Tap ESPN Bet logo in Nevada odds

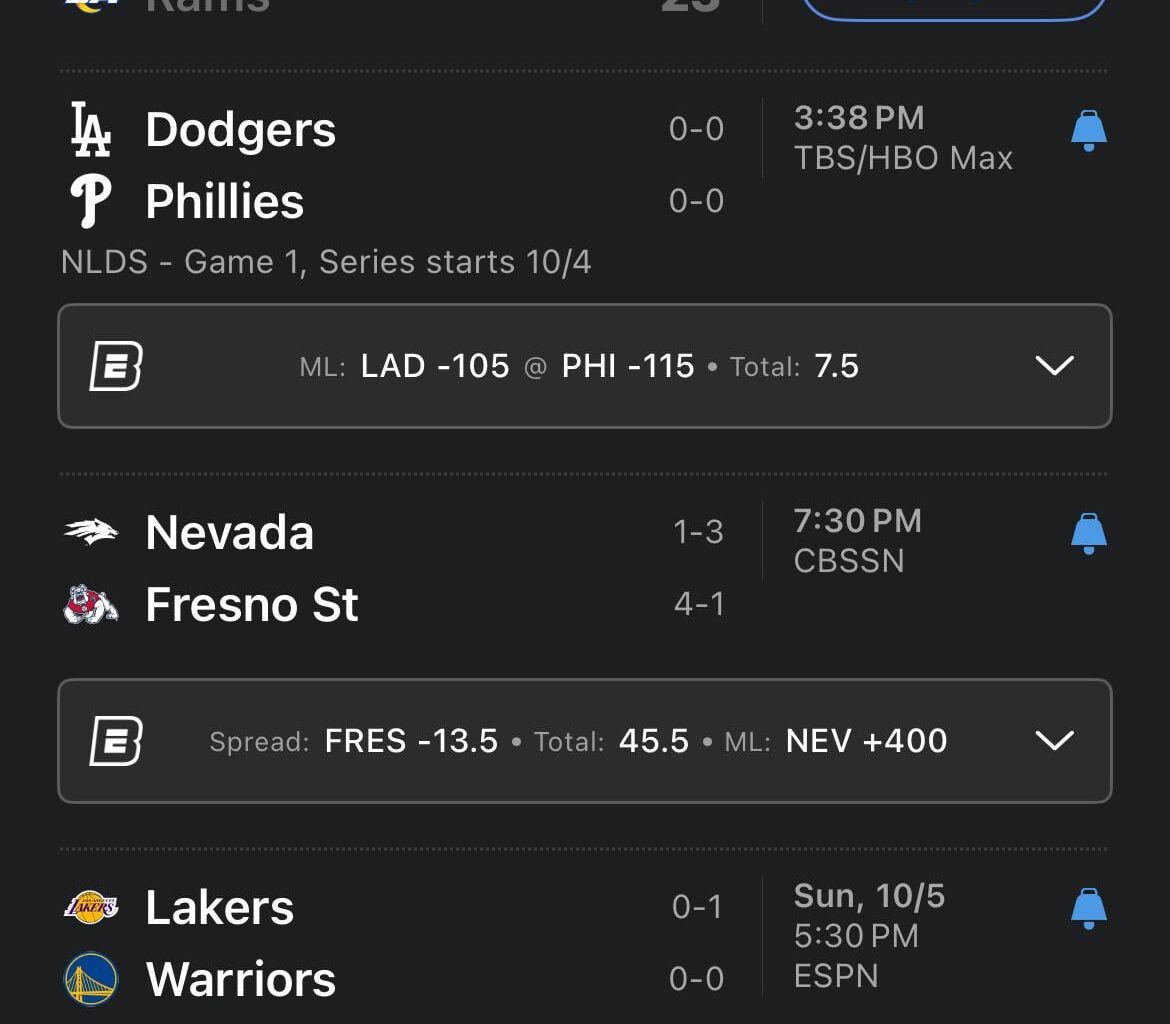coord(115,741)
